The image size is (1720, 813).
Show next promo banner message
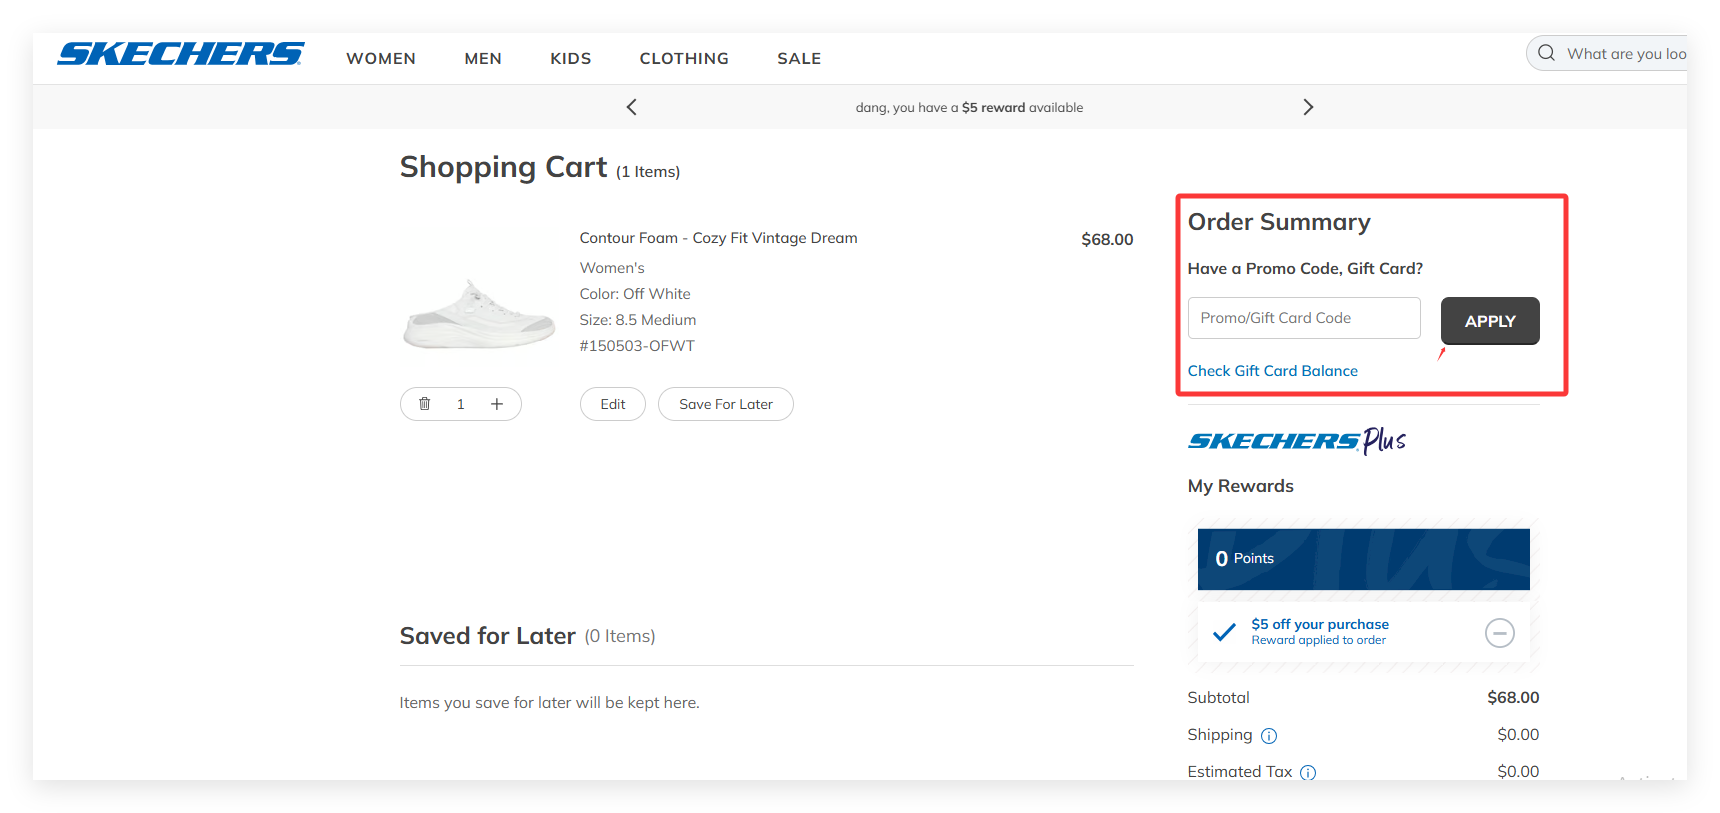(x=1308, y=107)
